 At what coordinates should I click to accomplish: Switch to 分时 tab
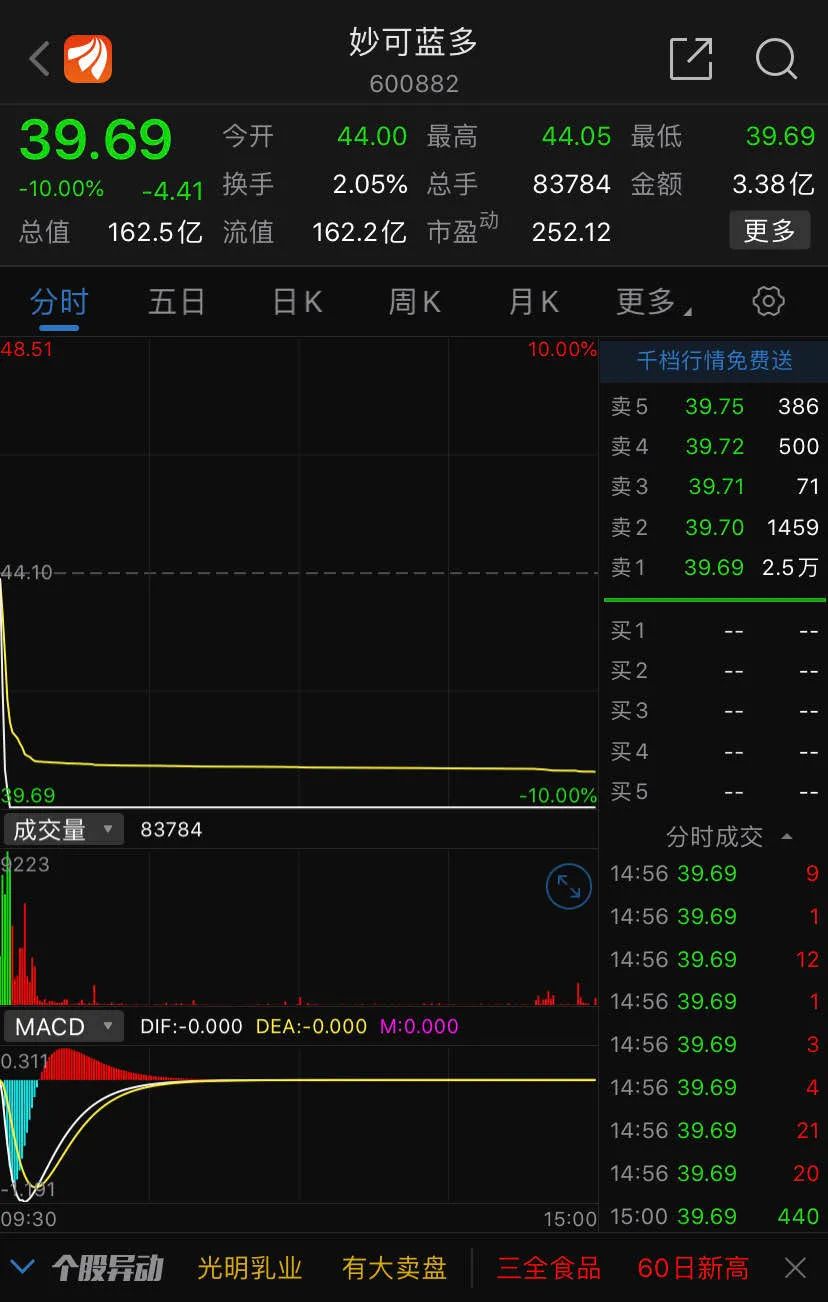59,301
